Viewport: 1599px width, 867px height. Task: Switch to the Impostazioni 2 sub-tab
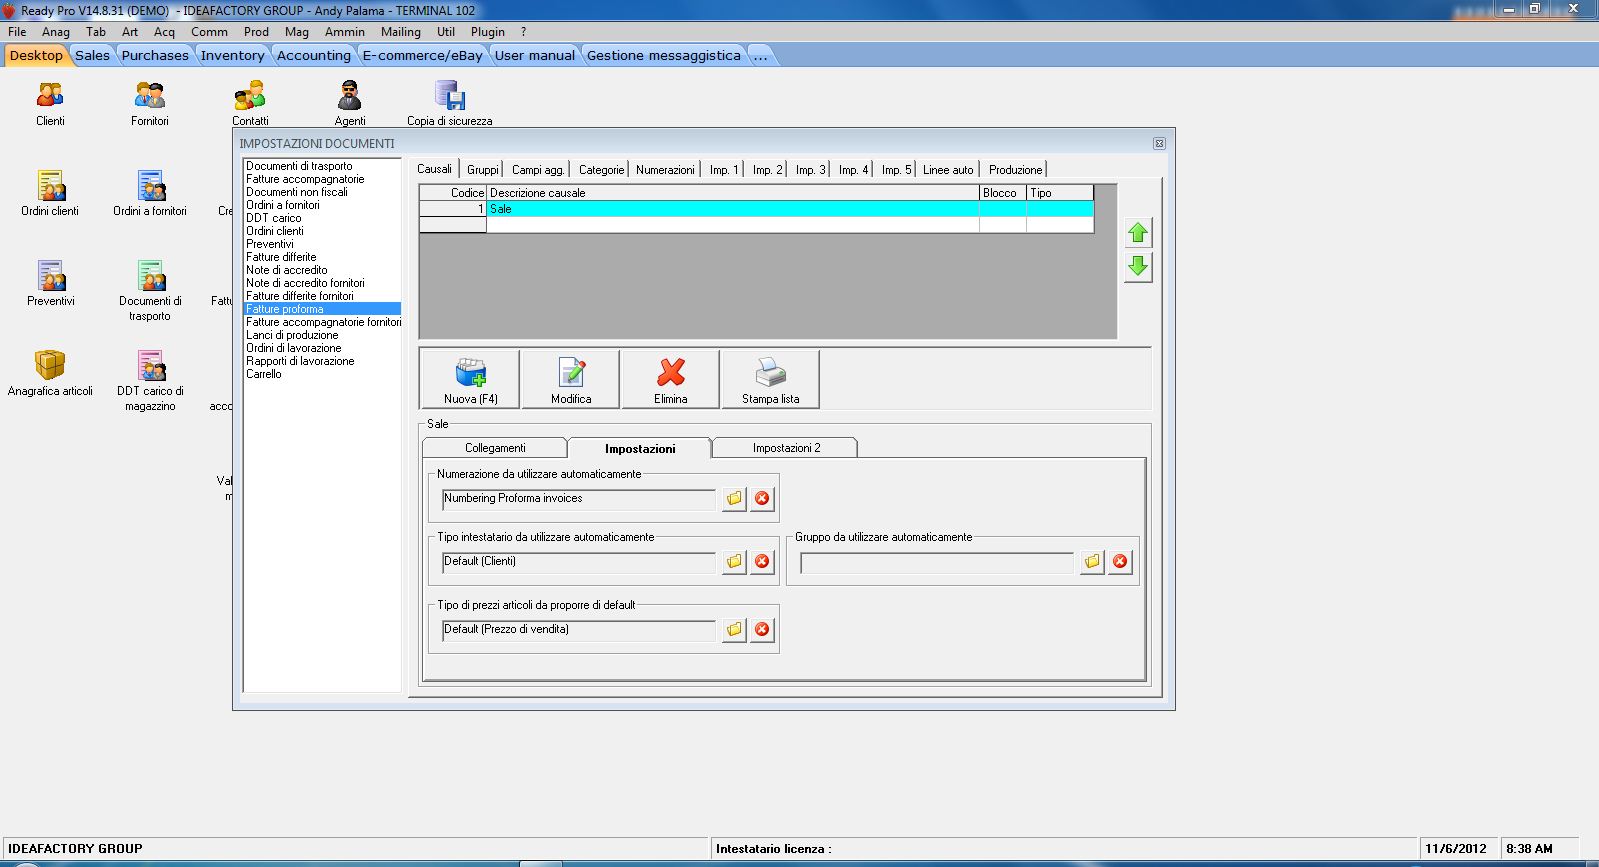coord(786,448)
